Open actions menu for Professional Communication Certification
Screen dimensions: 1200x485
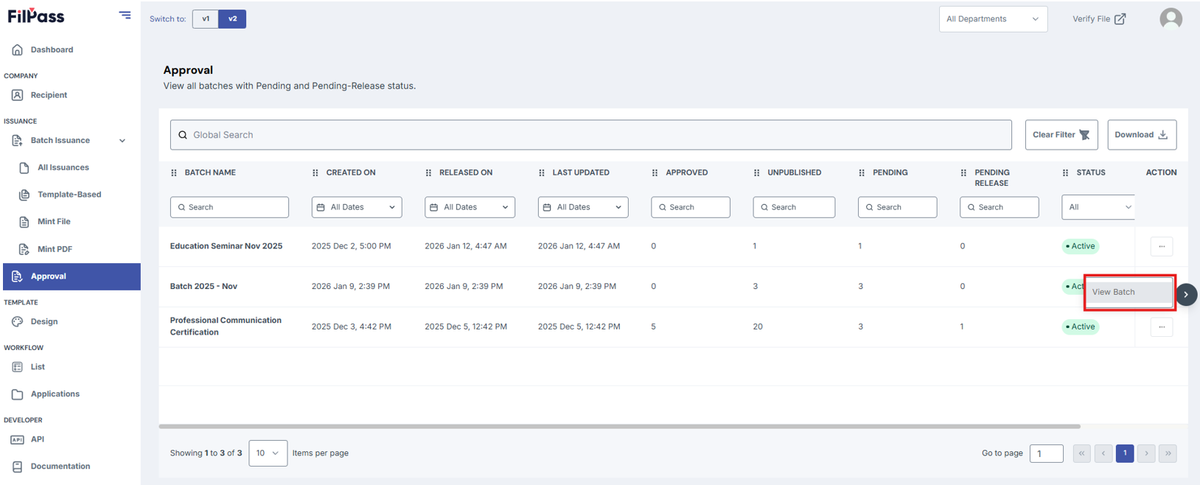coord(1161,326)
